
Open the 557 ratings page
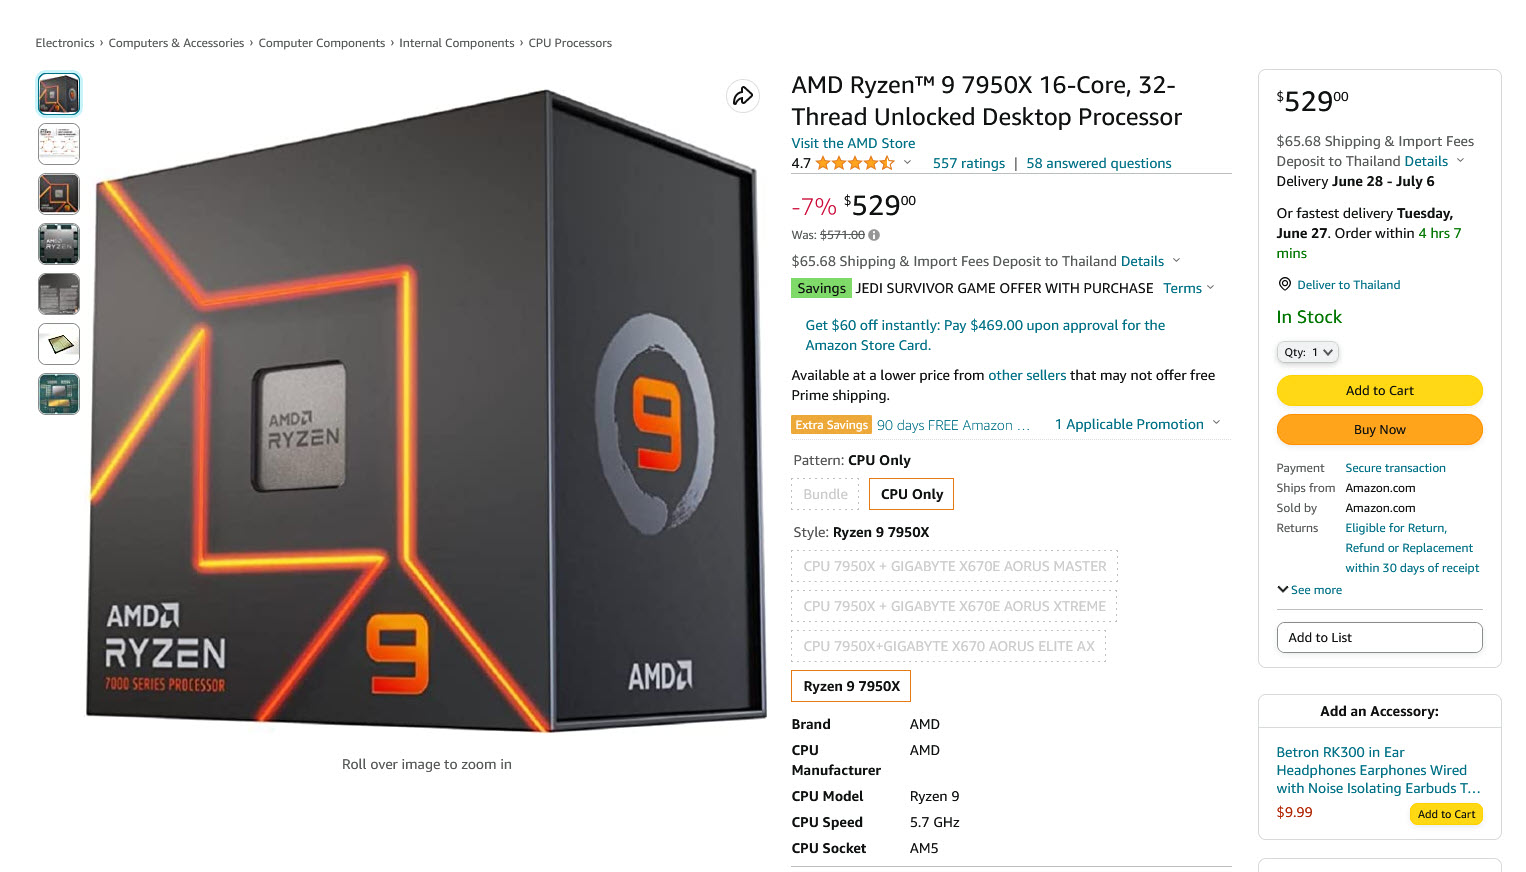click(x=968, y=162)
